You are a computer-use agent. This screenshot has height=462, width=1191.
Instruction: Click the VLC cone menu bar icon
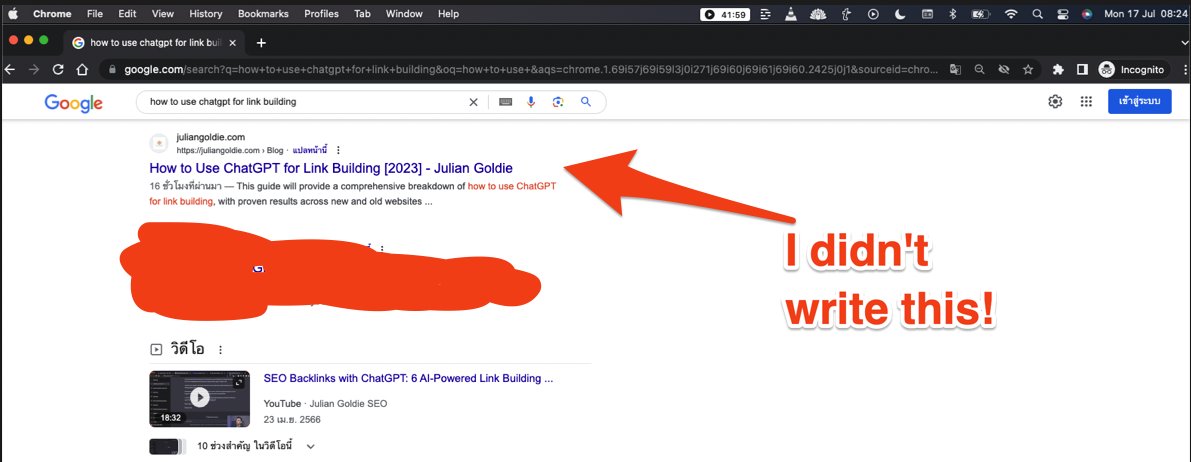click(x=791, y=14)
